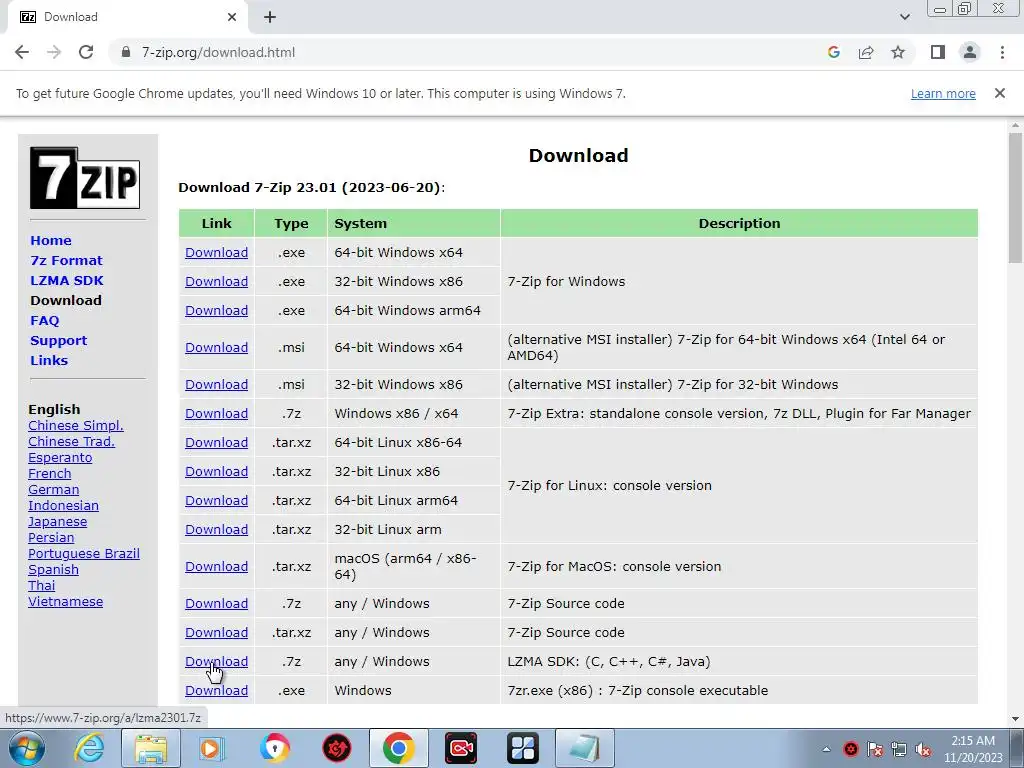
Task: Close the Download tab
Action: [x=232, y=17]
